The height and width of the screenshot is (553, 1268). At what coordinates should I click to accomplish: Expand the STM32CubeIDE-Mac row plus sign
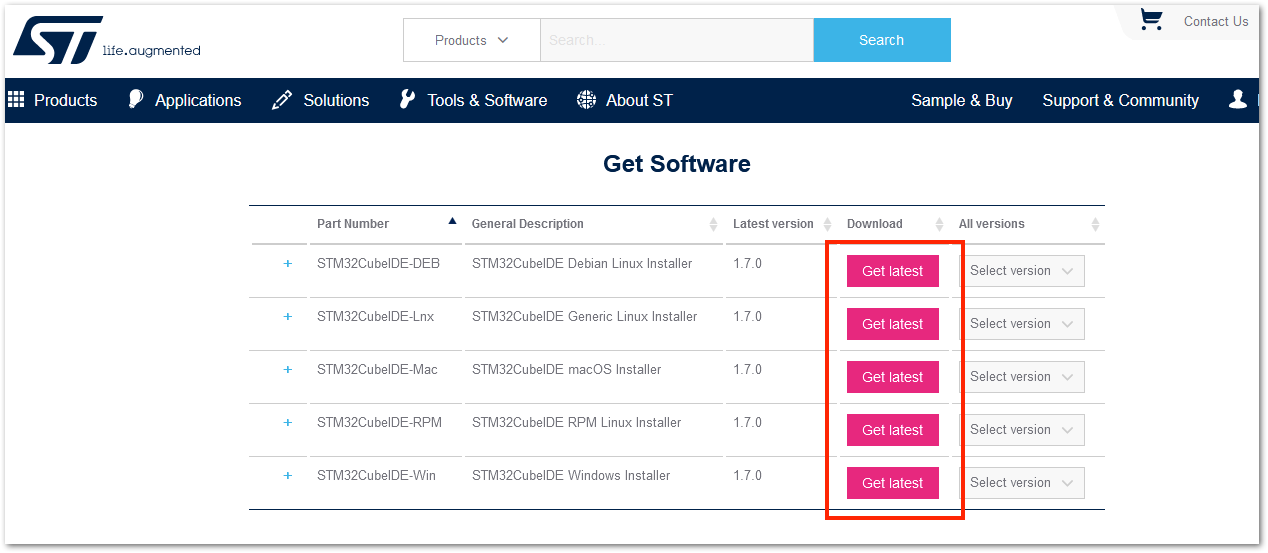pyautogui.click(x=288, y=370)
